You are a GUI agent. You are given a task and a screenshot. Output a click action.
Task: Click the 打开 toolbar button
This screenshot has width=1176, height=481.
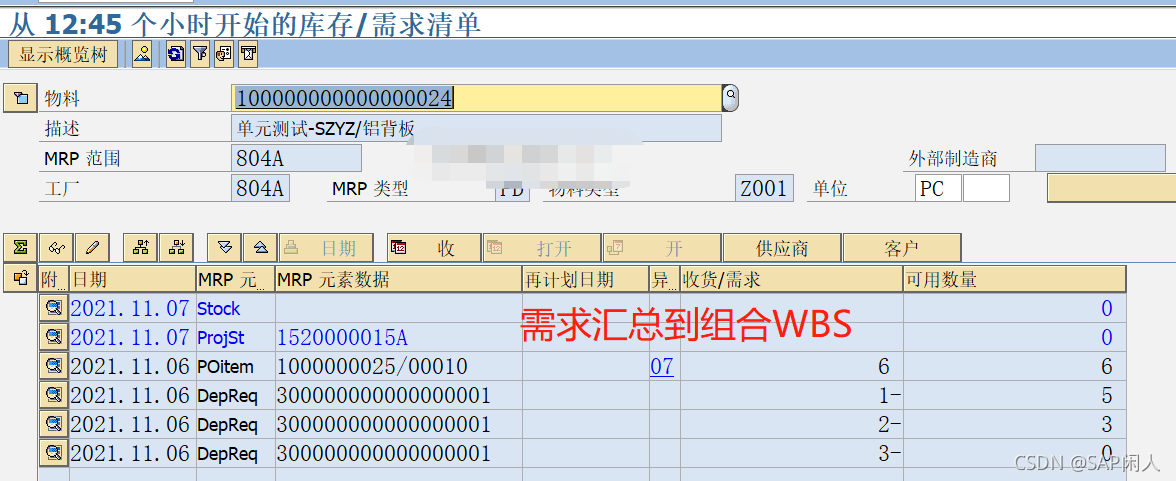(x=542, y=248)
